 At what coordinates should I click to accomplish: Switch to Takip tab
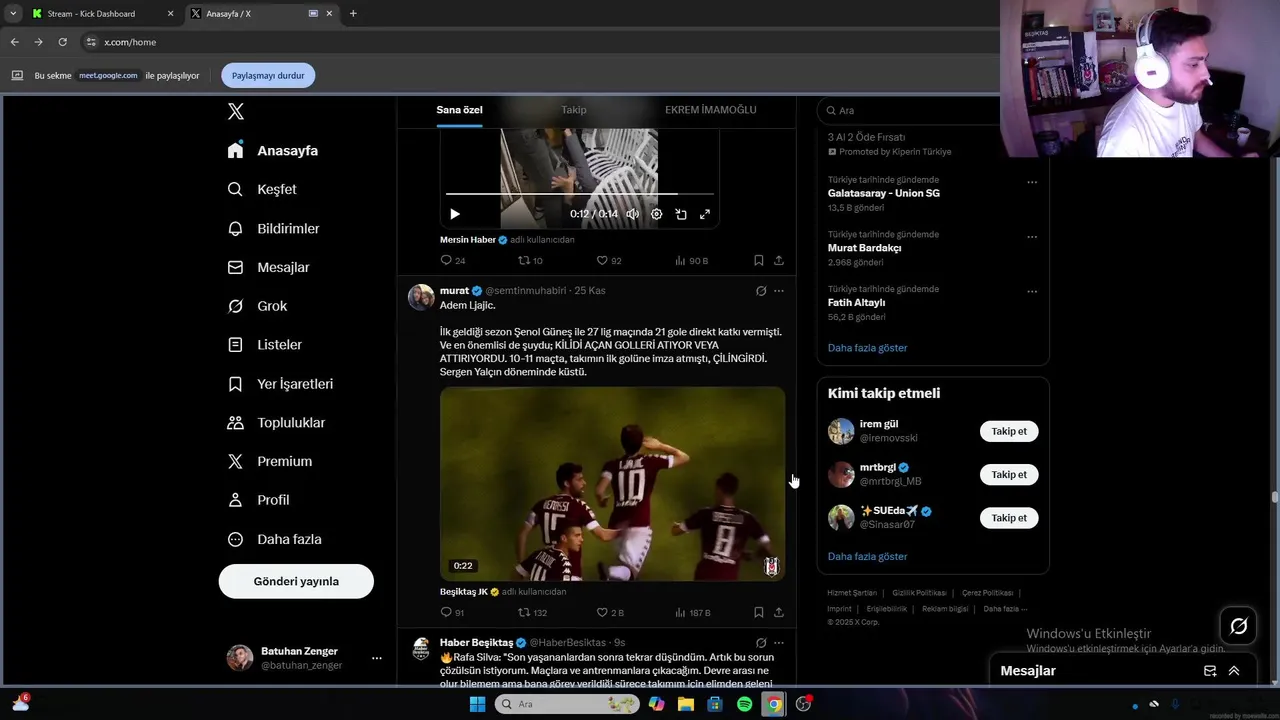(574, 110)
